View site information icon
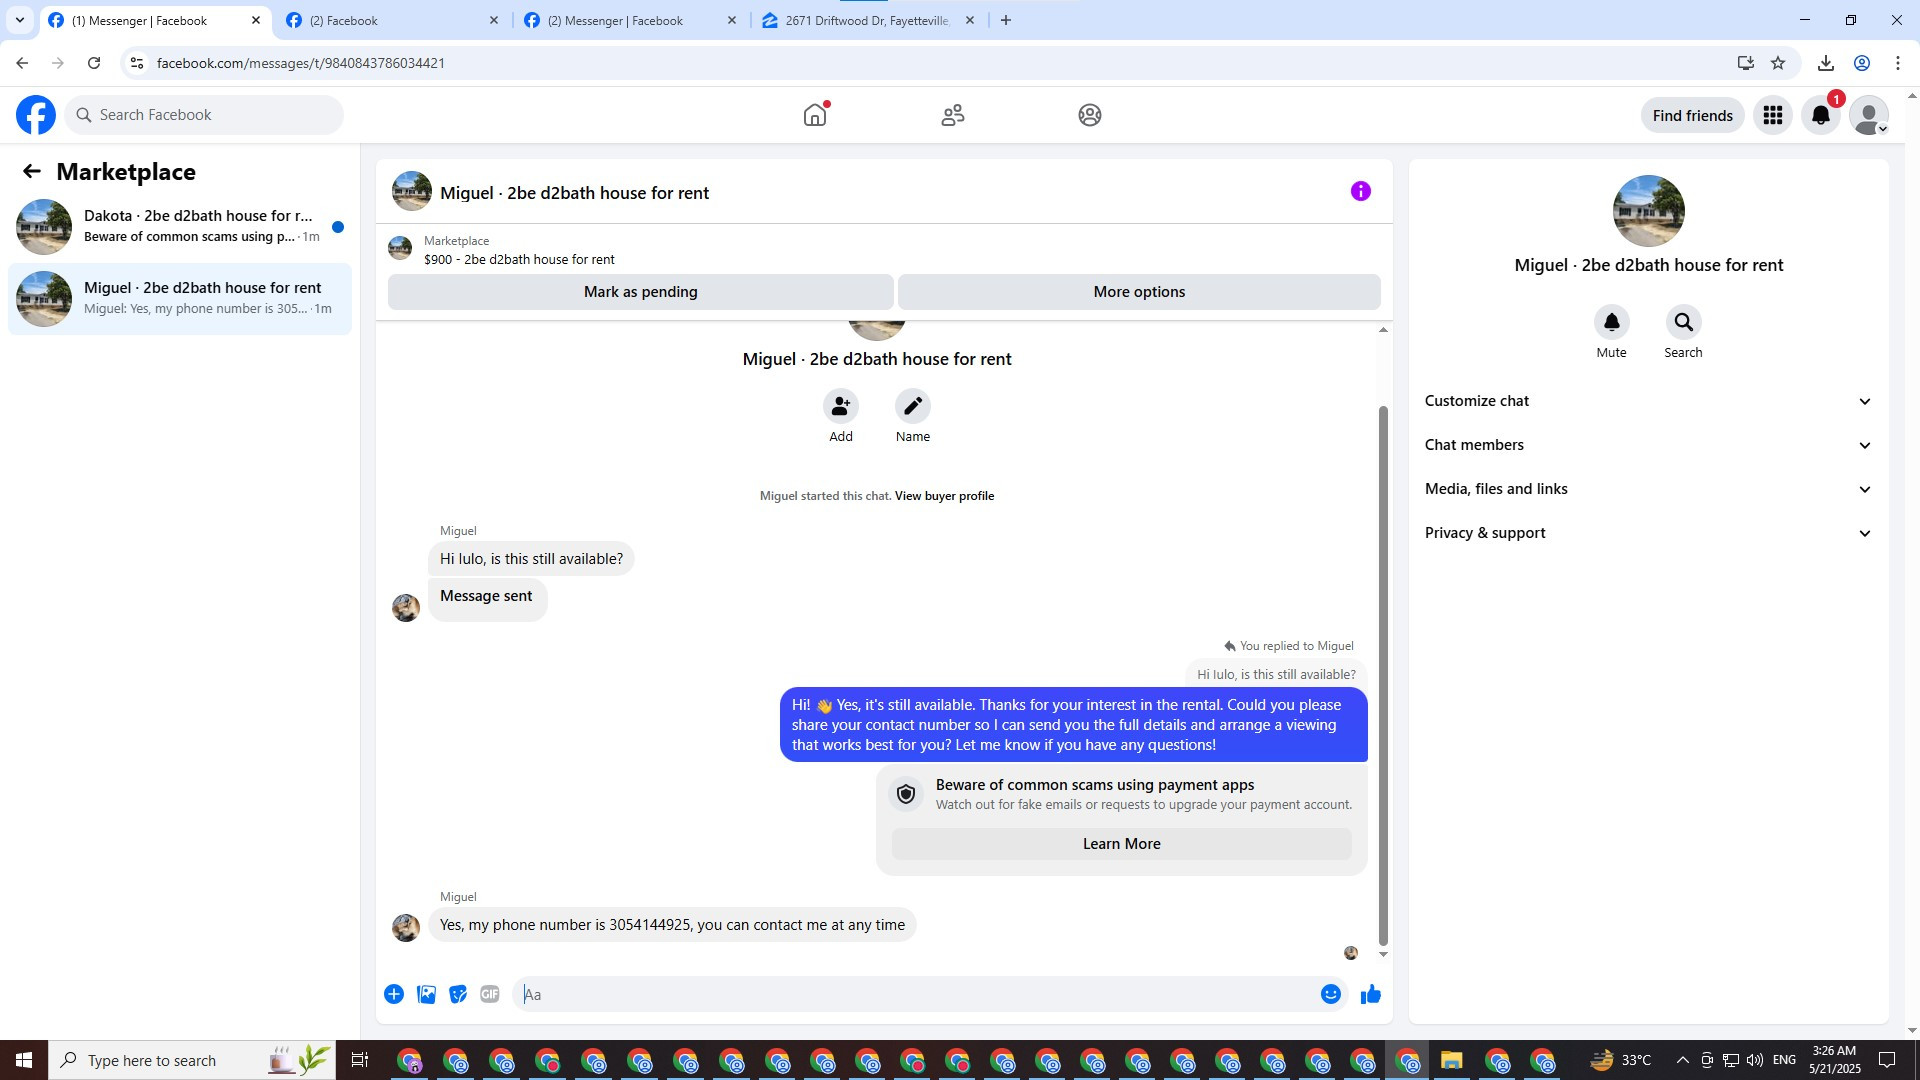This screenshot has height=1080, width=1920. click(x=137, y=63)
